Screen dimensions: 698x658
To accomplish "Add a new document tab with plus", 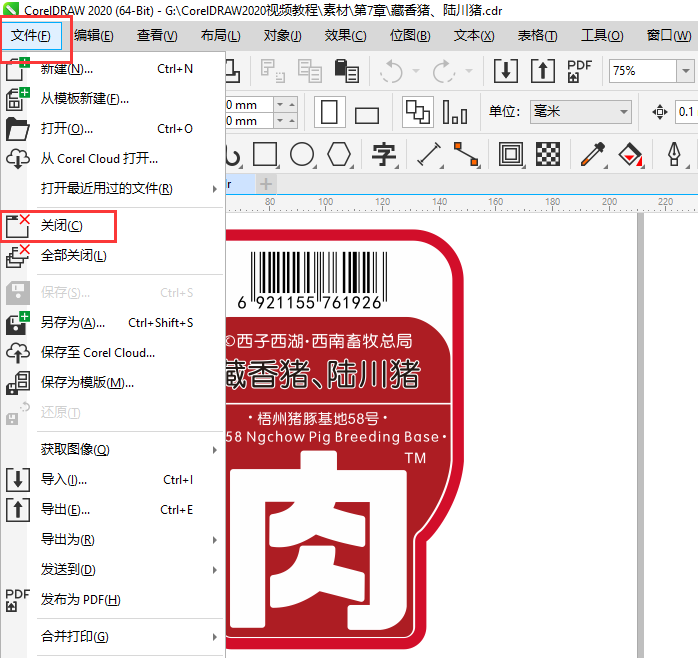I will click(x=266, y=184).
